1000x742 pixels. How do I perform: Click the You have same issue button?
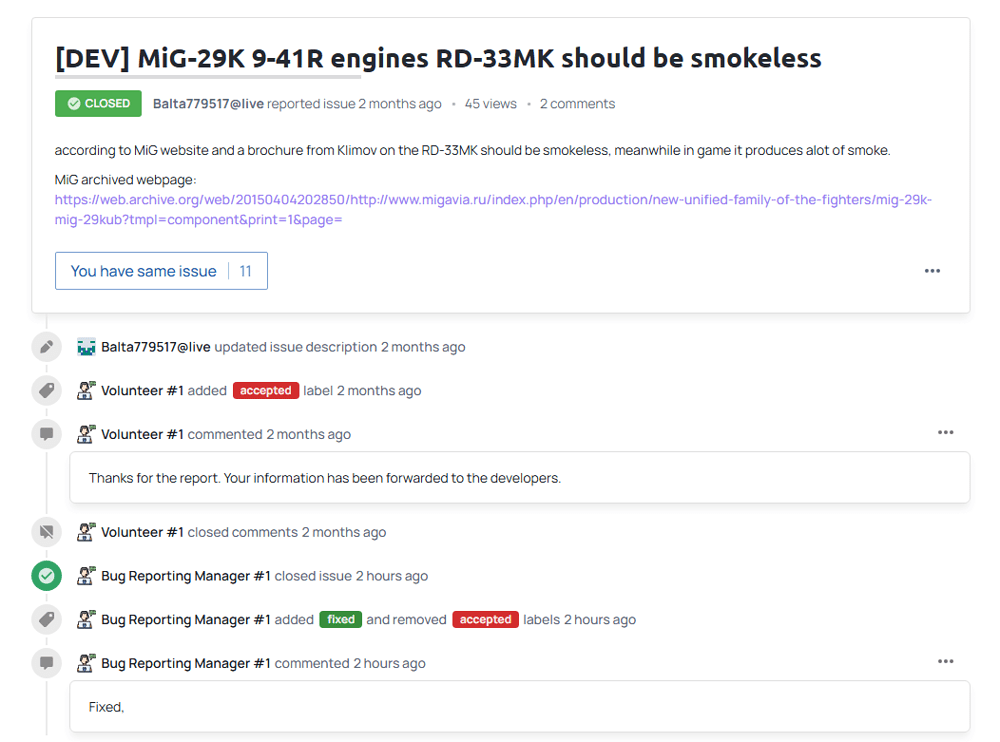(x=161, y=271)
